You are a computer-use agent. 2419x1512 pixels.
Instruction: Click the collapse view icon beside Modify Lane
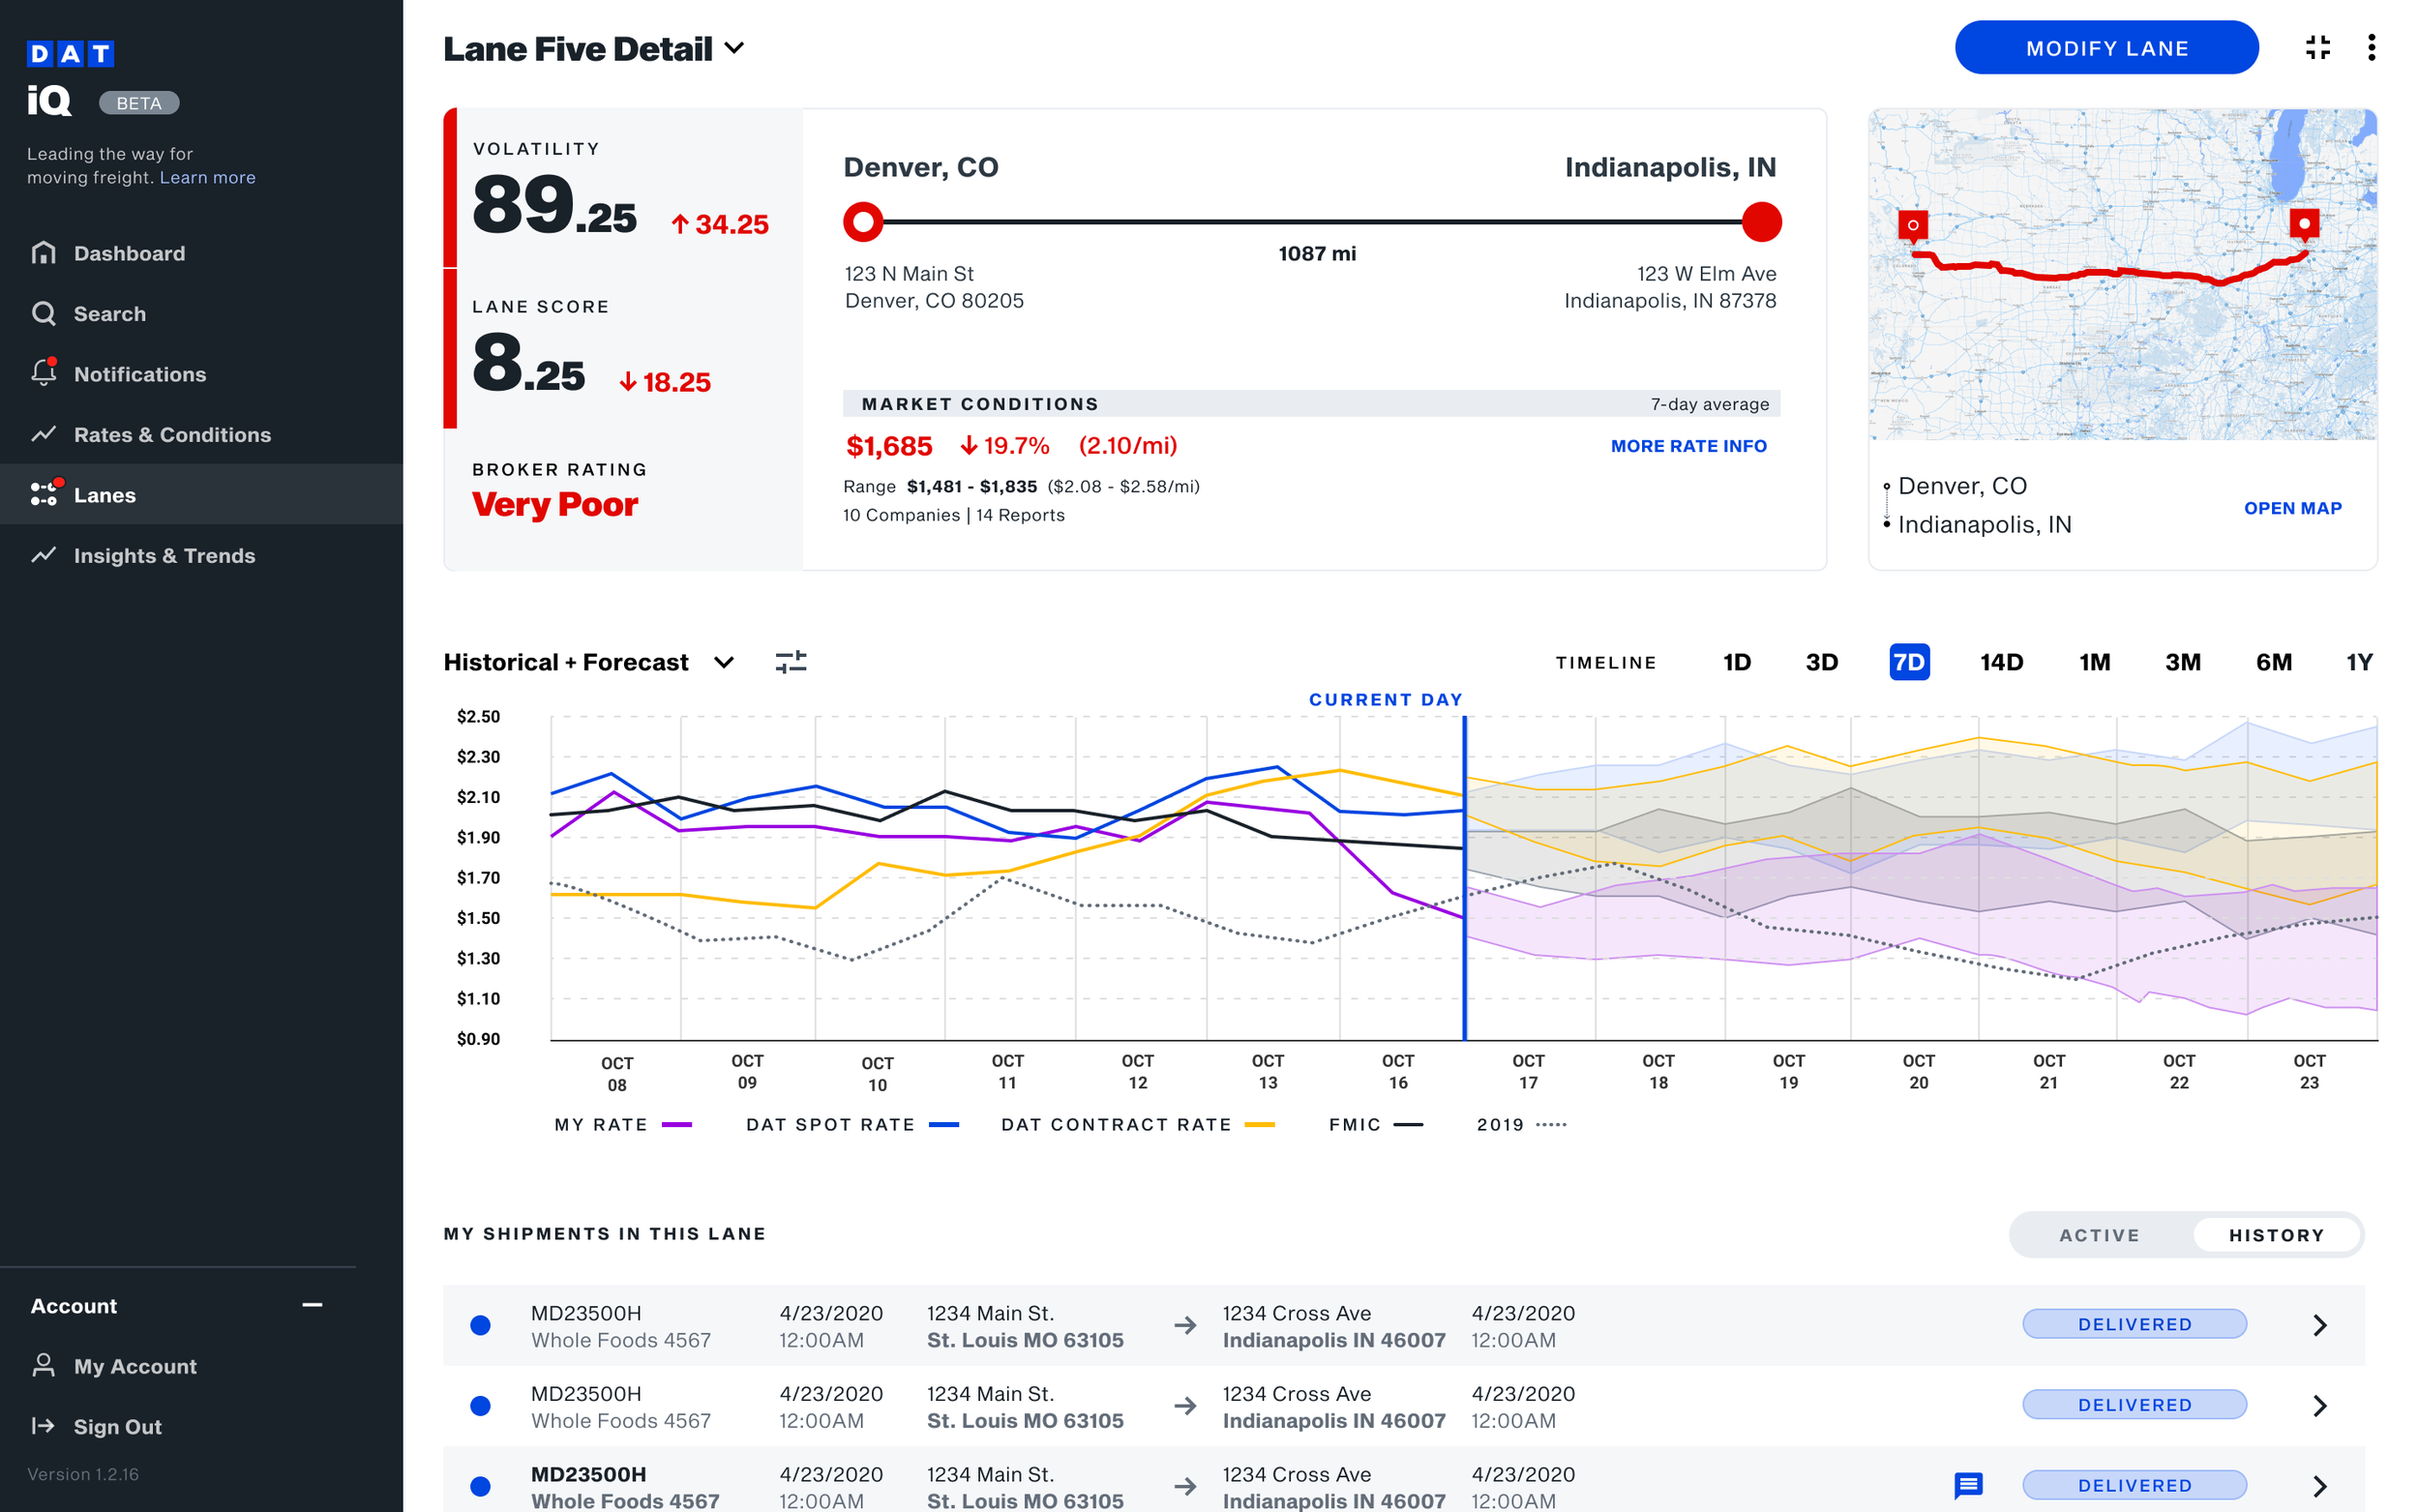coord(2318,47)
